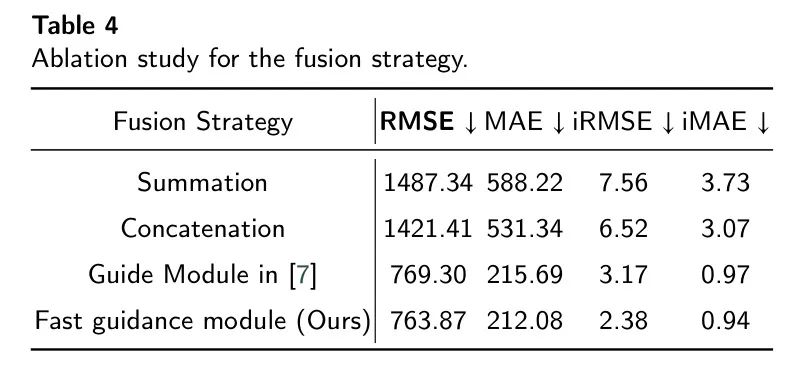Click the iMAE value 3.73
The image size is (801, 378).
pos(725,183)
